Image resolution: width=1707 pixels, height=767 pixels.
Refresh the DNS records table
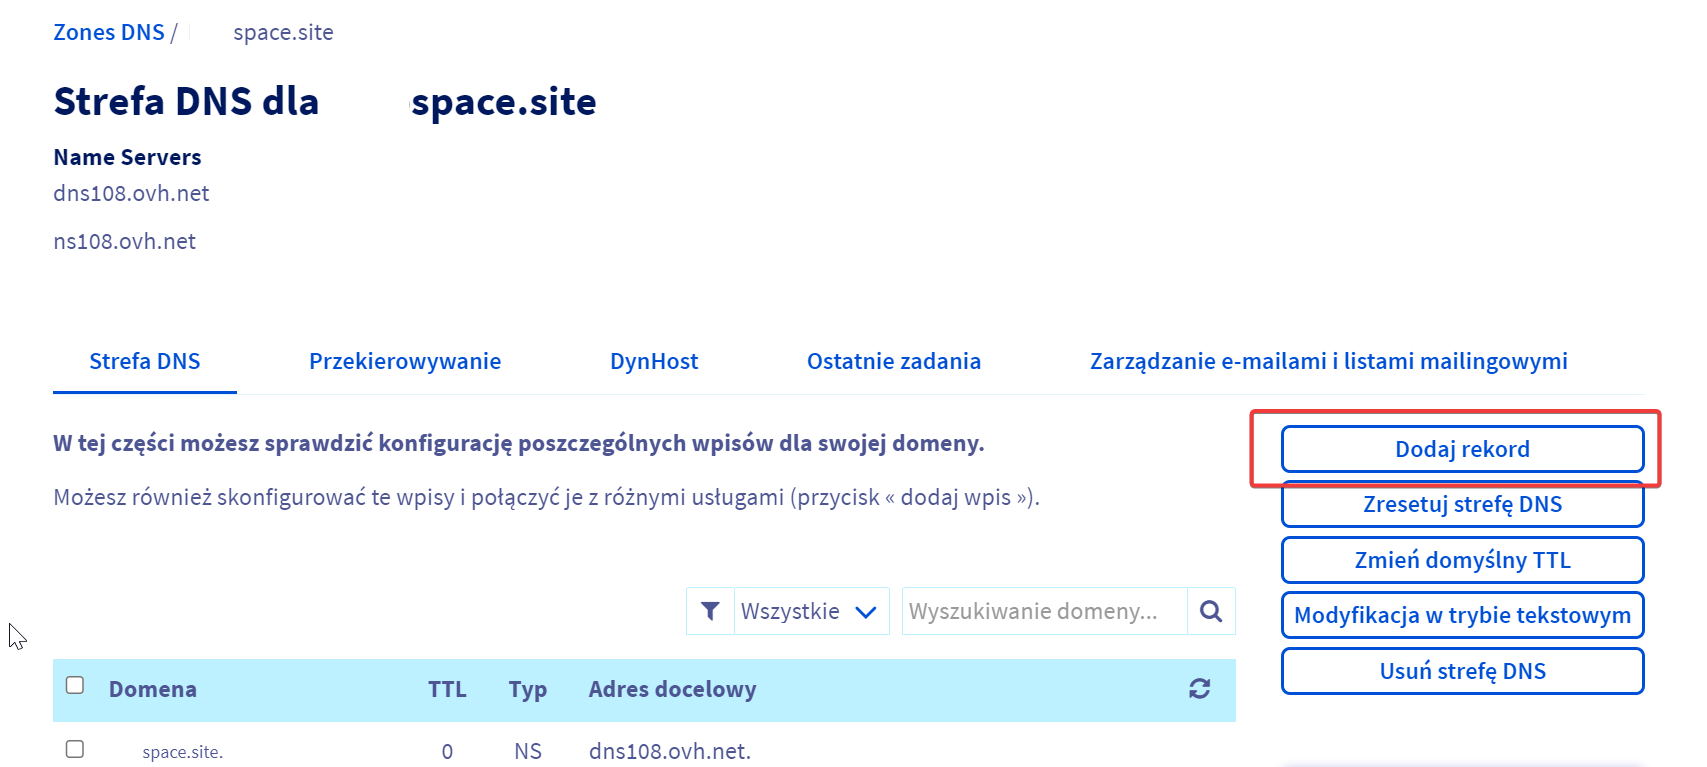[1199, 688]
